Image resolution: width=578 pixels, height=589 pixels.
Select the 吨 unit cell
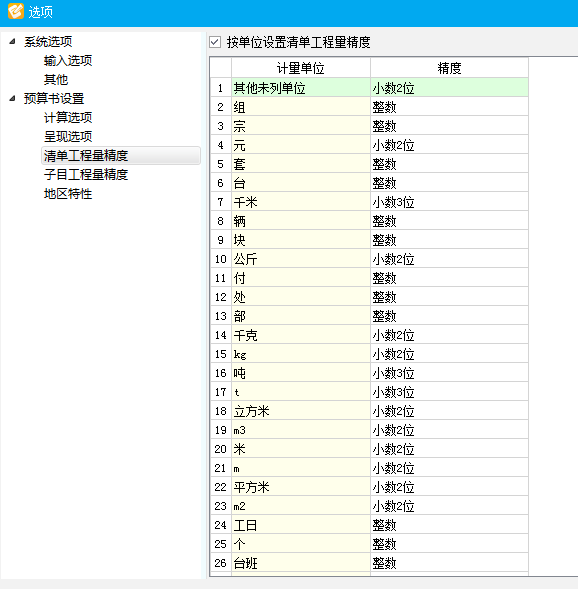pyautogui.click(x=301, y=373)
